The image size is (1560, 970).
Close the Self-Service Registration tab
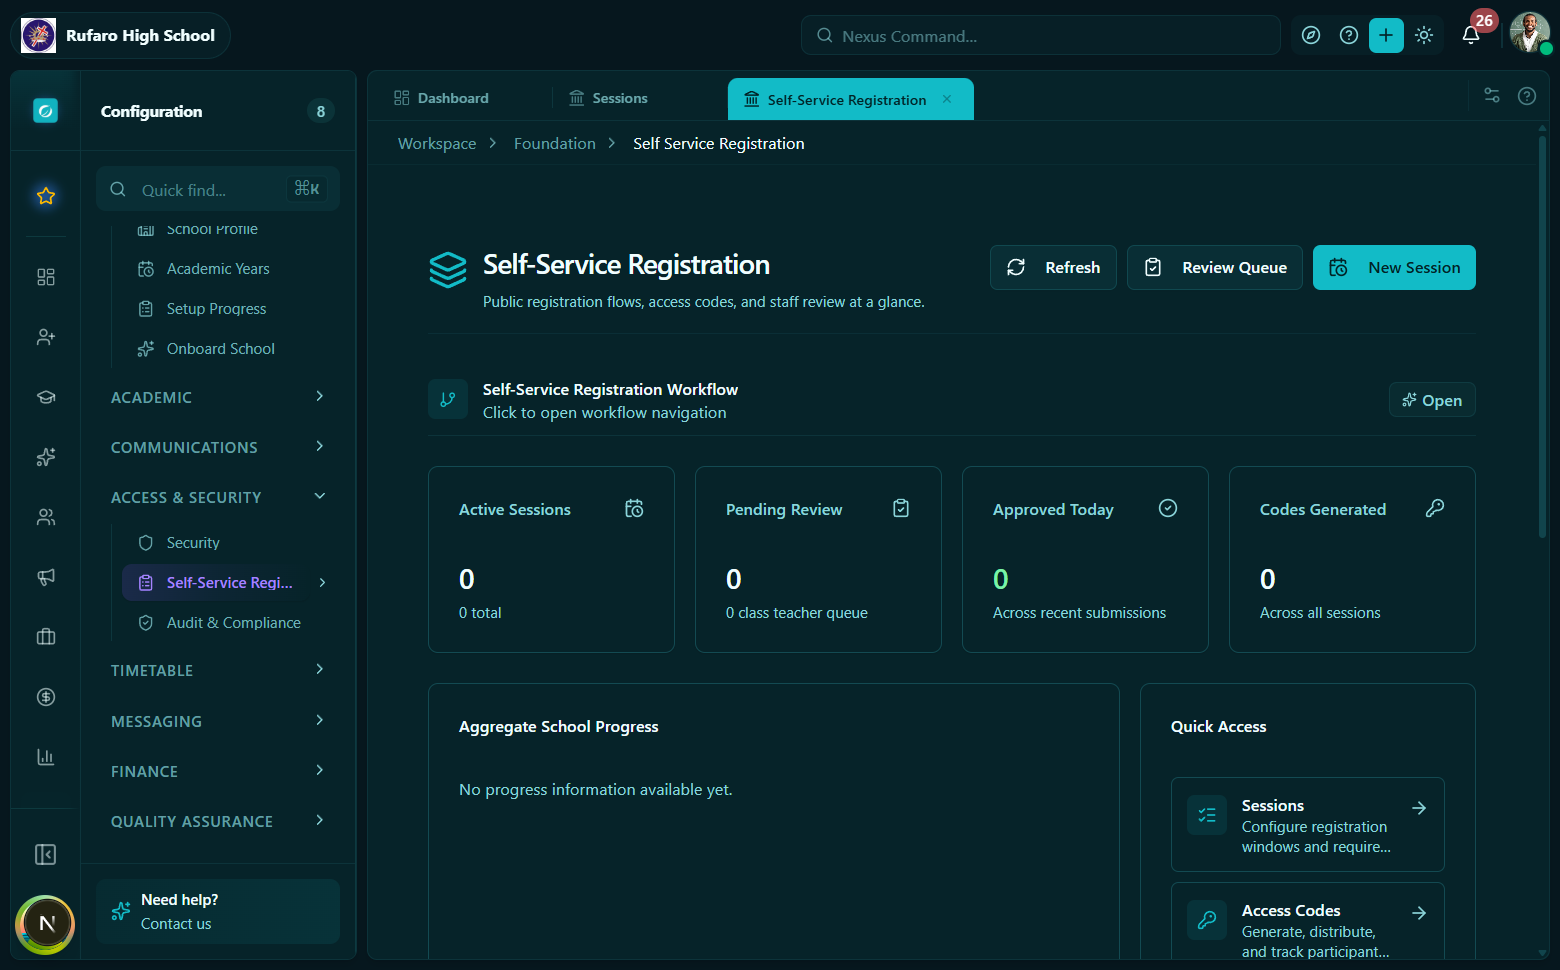point(947,99)
